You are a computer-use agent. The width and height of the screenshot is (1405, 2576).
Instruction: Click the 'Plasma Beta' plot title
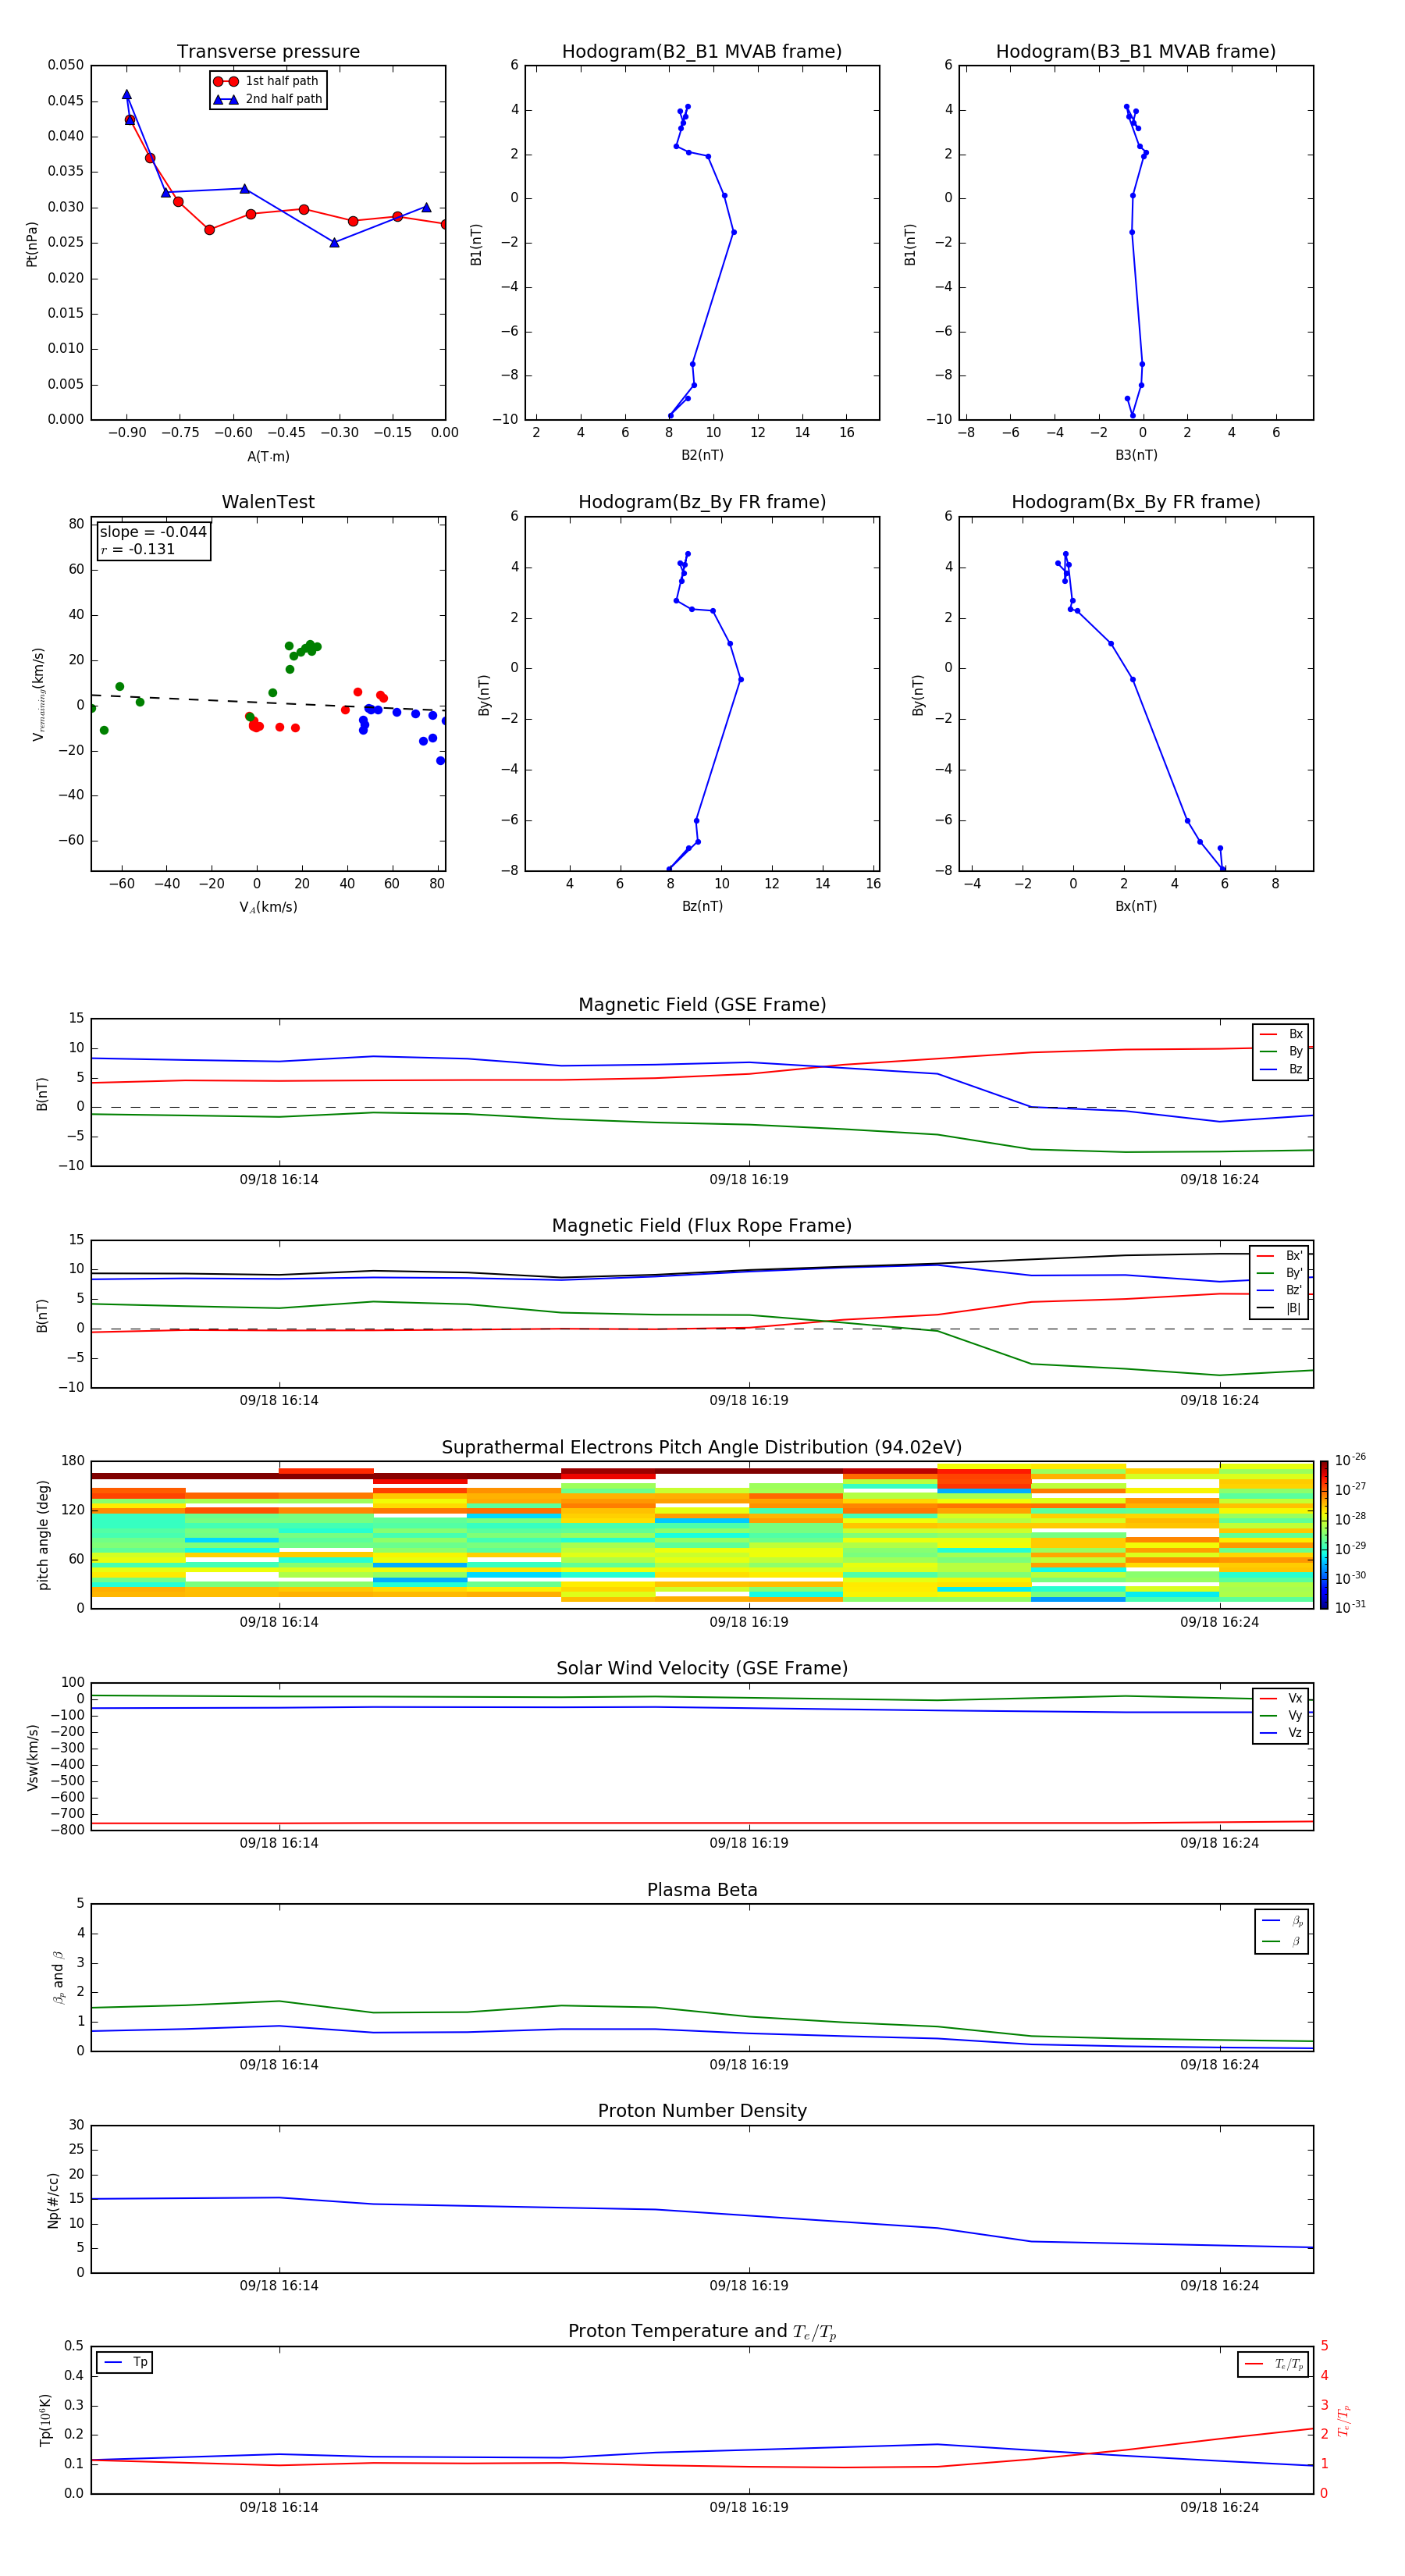[702, 1890]
